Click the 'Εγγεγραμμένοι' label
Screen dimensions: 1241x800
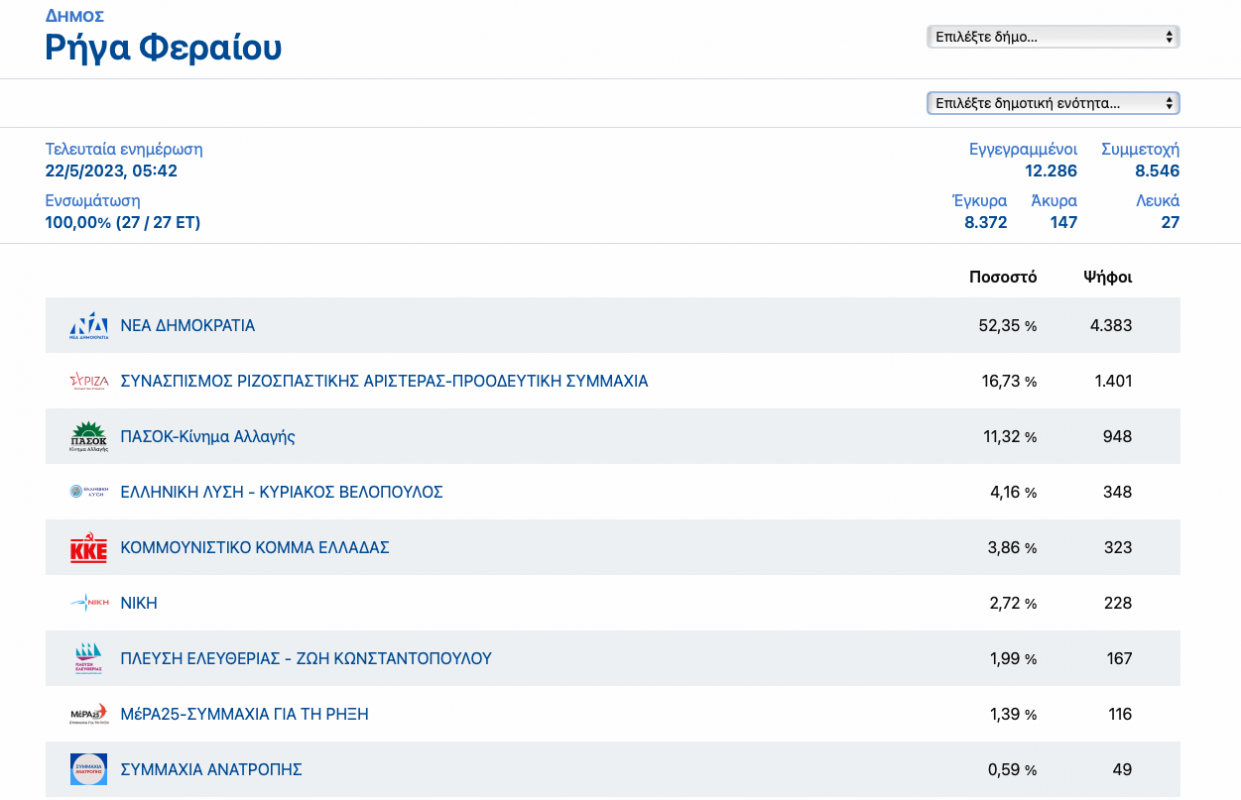tap(1023, 149)
